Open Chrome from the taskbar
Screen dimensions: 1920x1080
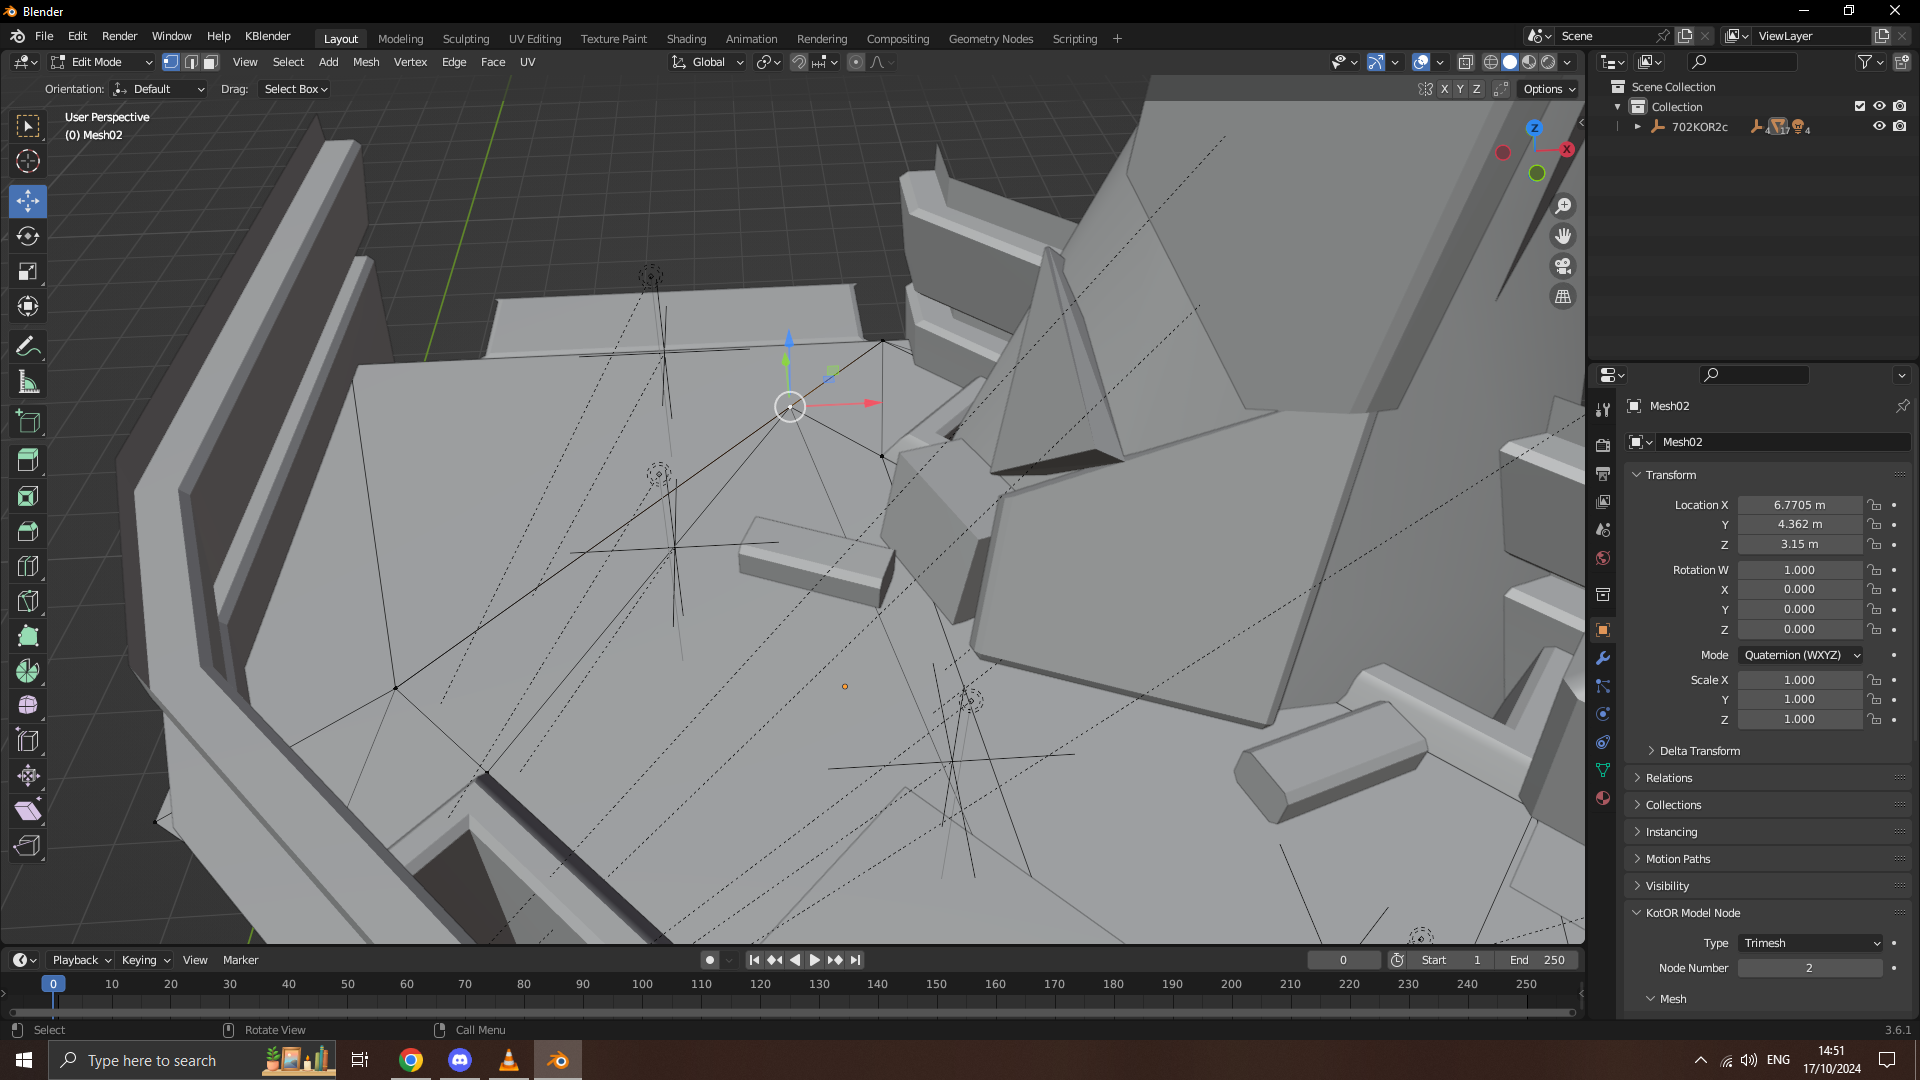[411, 1060]
